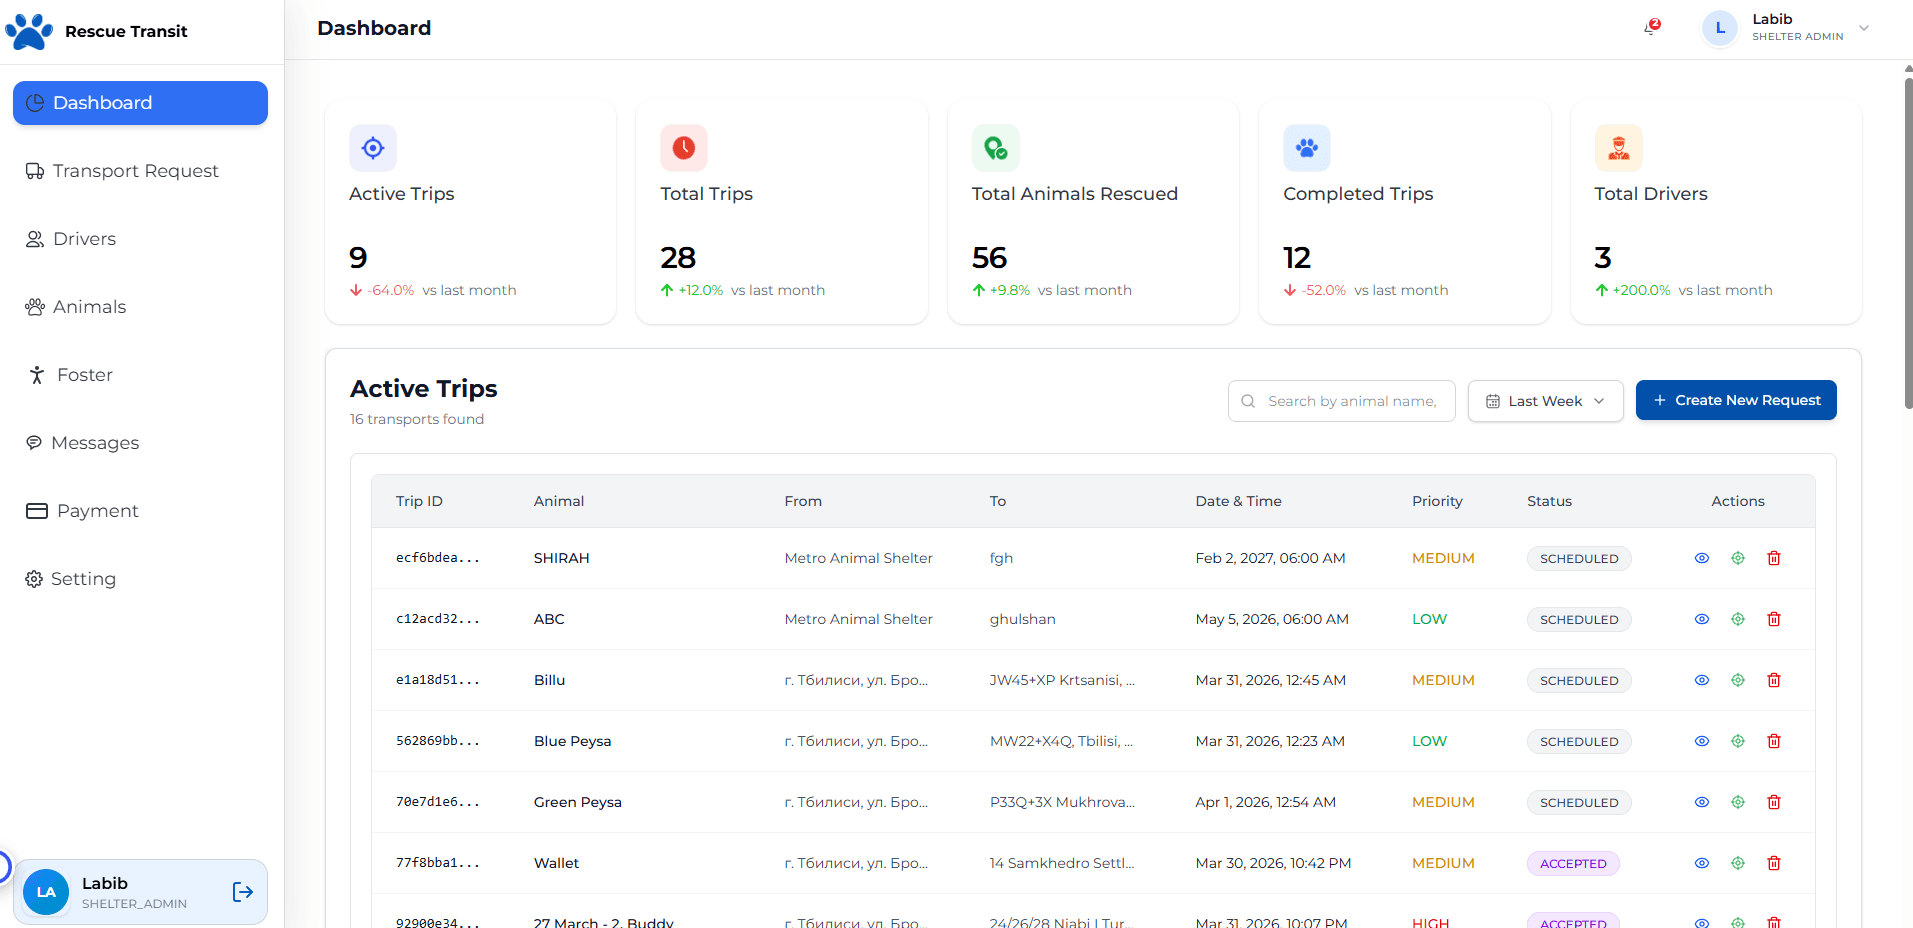Click the Trip ID column header
Image resolution: width=1913 pixels, height=928 pixels.
pyautogui.click(x=419, y=501)
